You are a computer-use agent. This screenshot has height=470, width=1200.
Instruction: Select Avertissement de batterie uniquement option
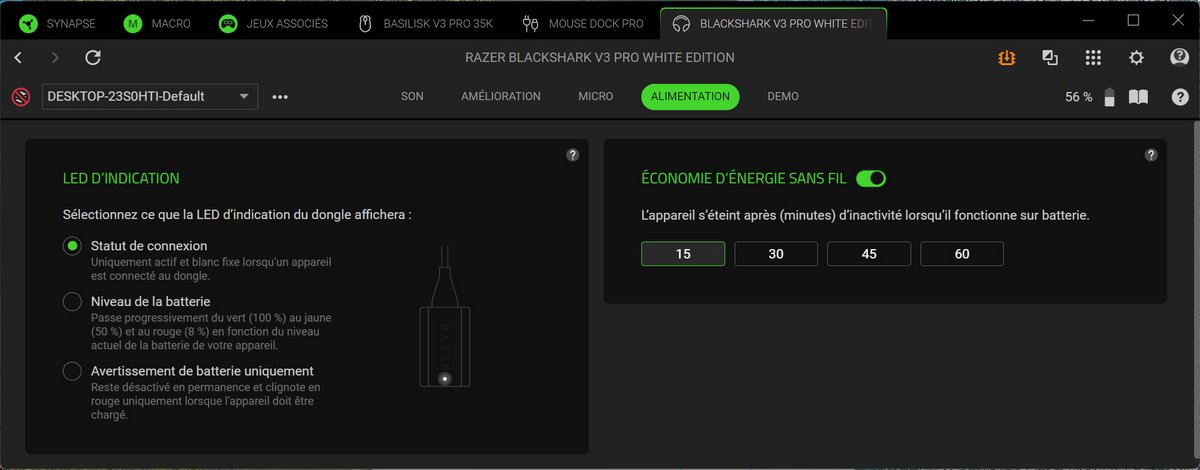(72, 371)
